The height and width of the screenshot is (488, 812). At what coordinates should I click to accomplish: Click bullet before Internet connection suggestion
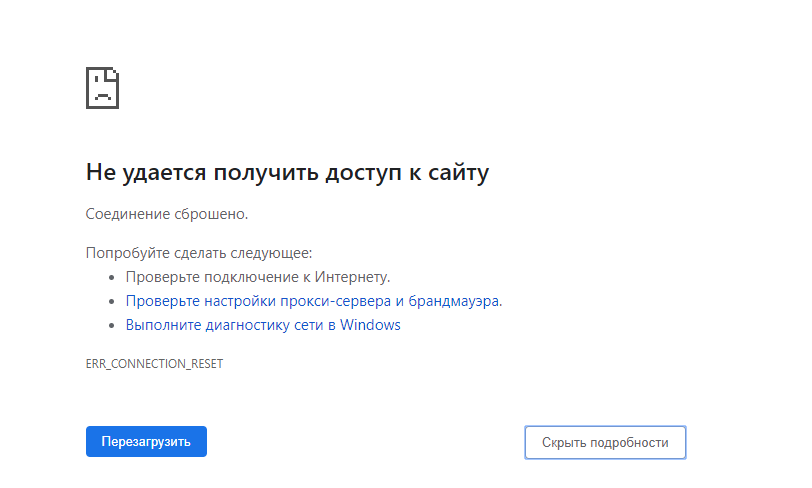coord(111,278)
